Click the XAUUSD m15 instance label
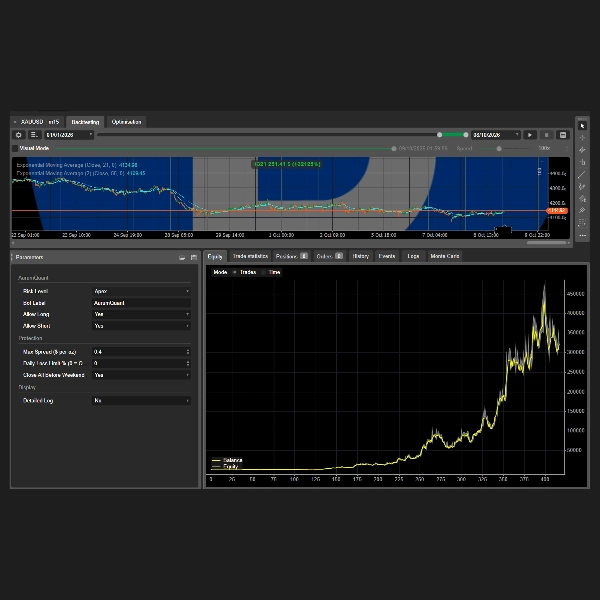The image size is (600, 600). [x=40, y=122]
